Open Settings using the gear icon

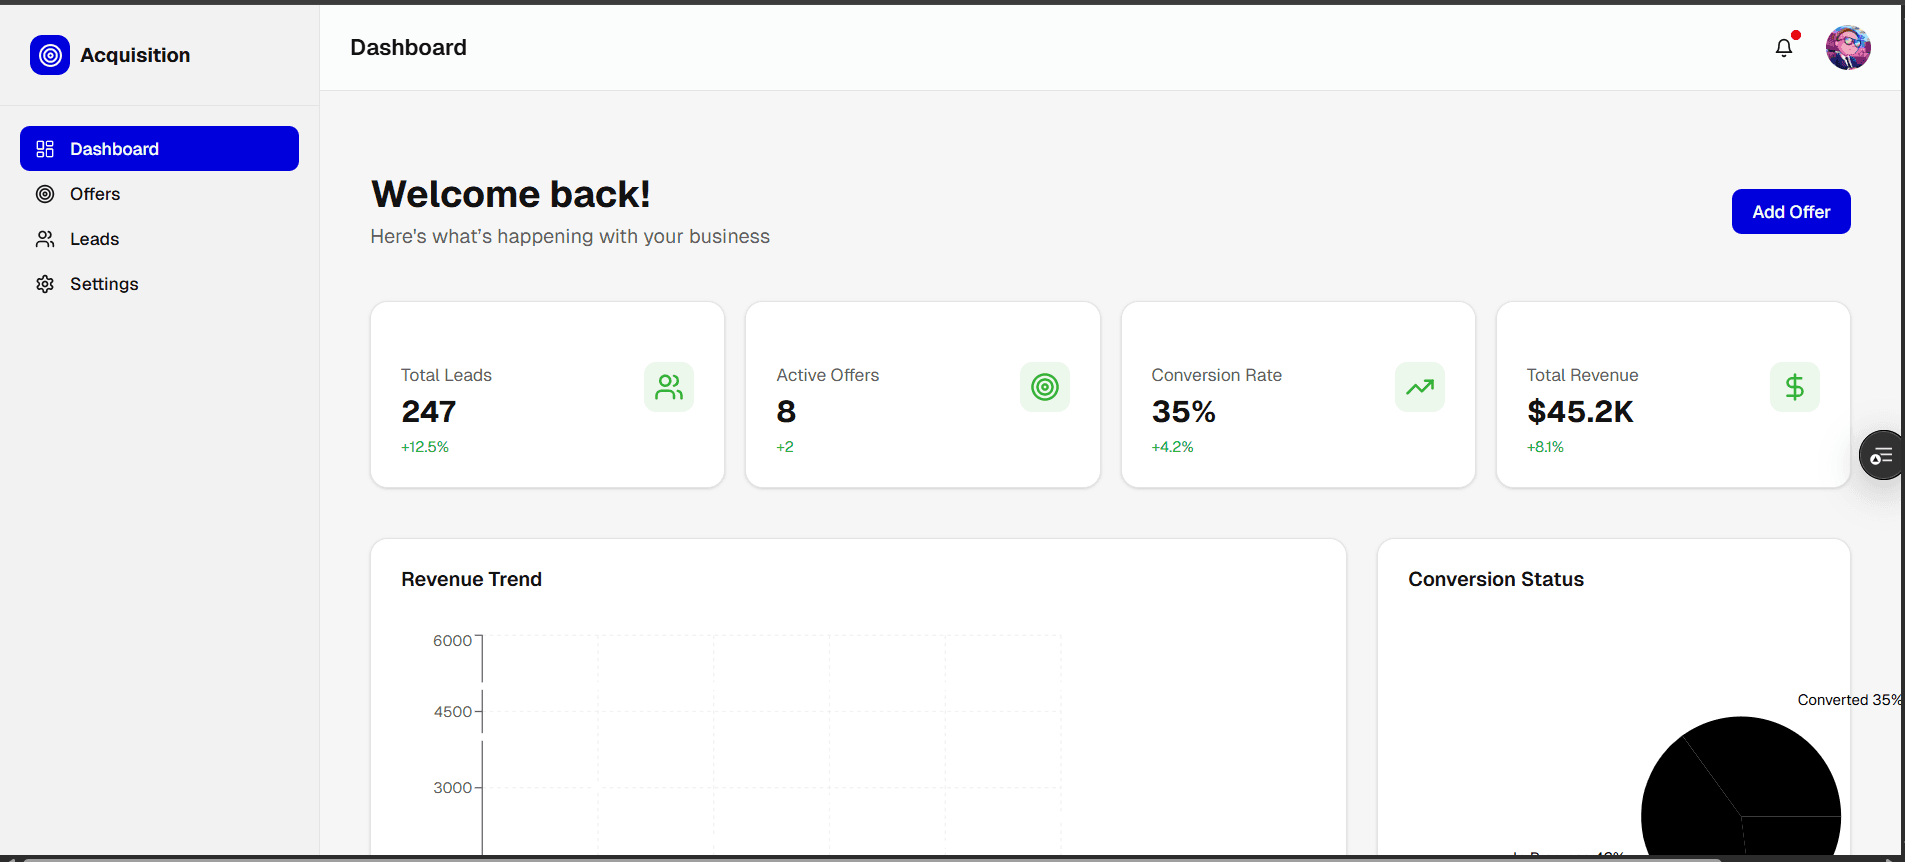pyautogui.click(x=45, y=283)
